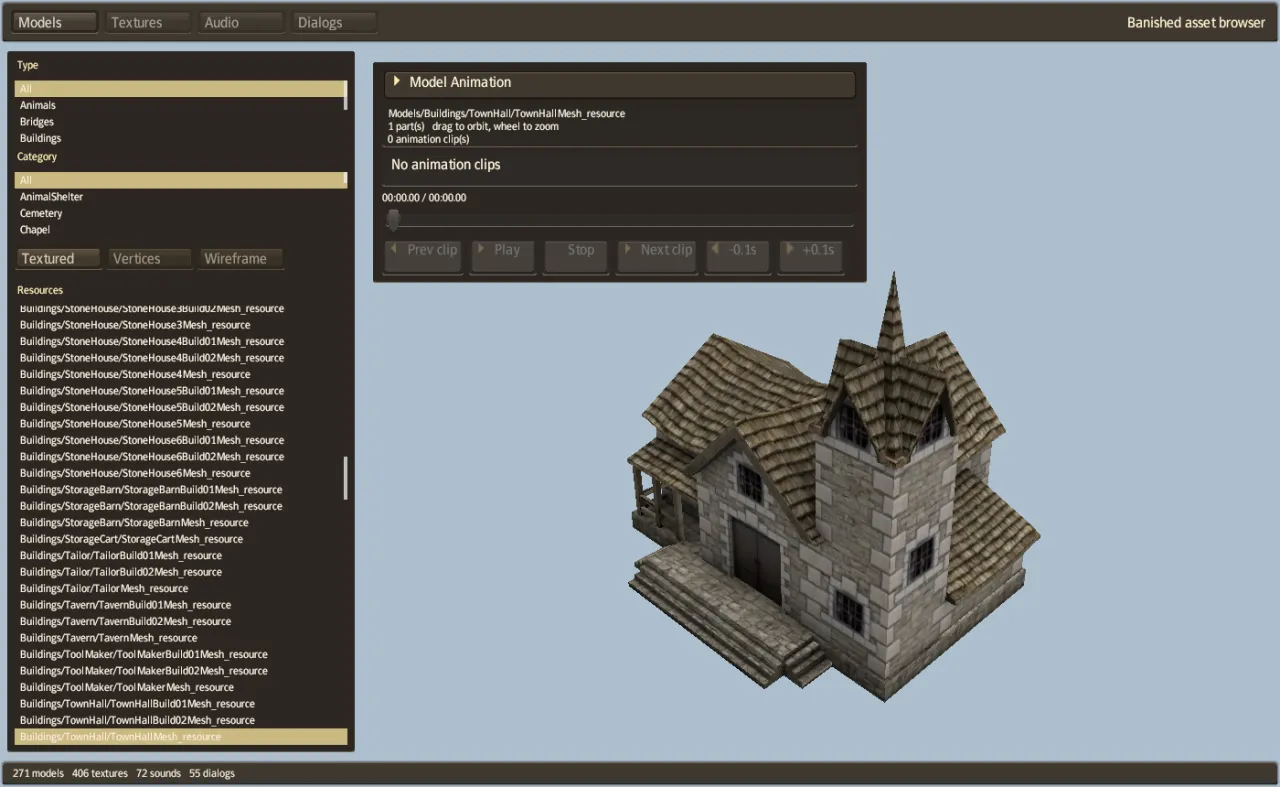Select StoneHouse5Build01Mesh_resource entry
Screen dimensions: 1280x787
click(x=180, y=391)
